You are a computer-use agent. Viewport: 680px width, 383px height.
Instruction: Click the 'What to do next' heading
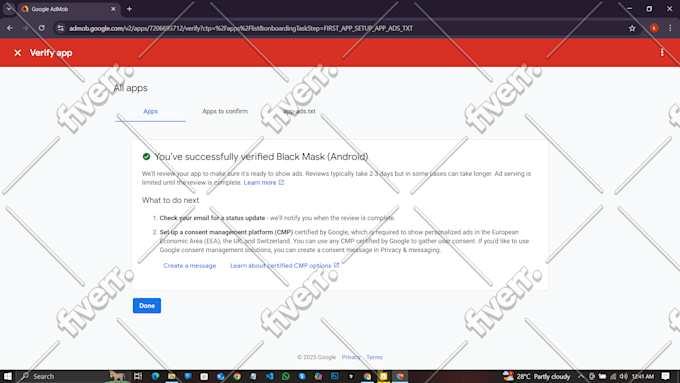tap(170, 200)
